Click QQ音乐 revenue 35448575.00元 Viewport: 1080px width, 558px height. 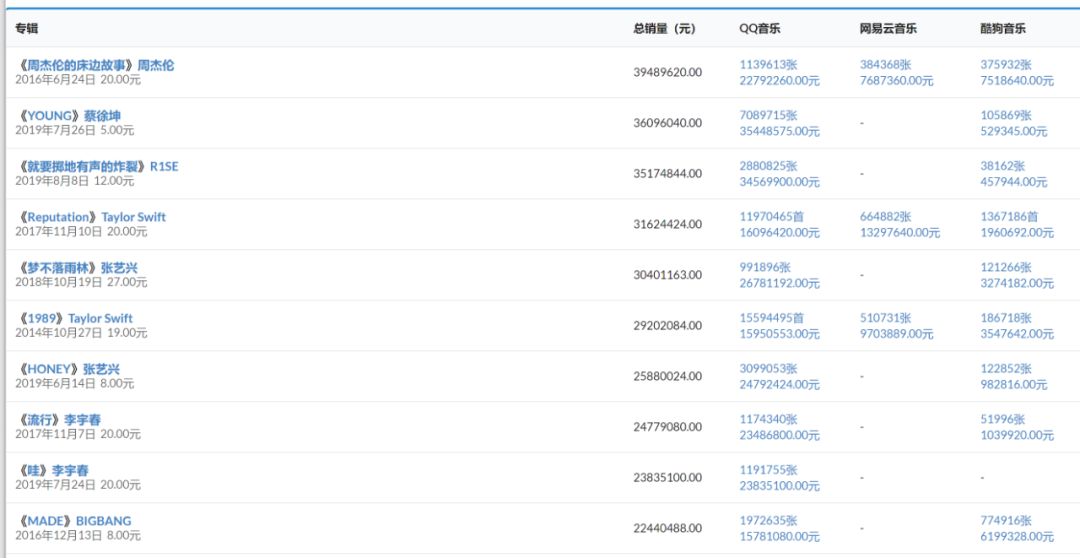[780, 131]
